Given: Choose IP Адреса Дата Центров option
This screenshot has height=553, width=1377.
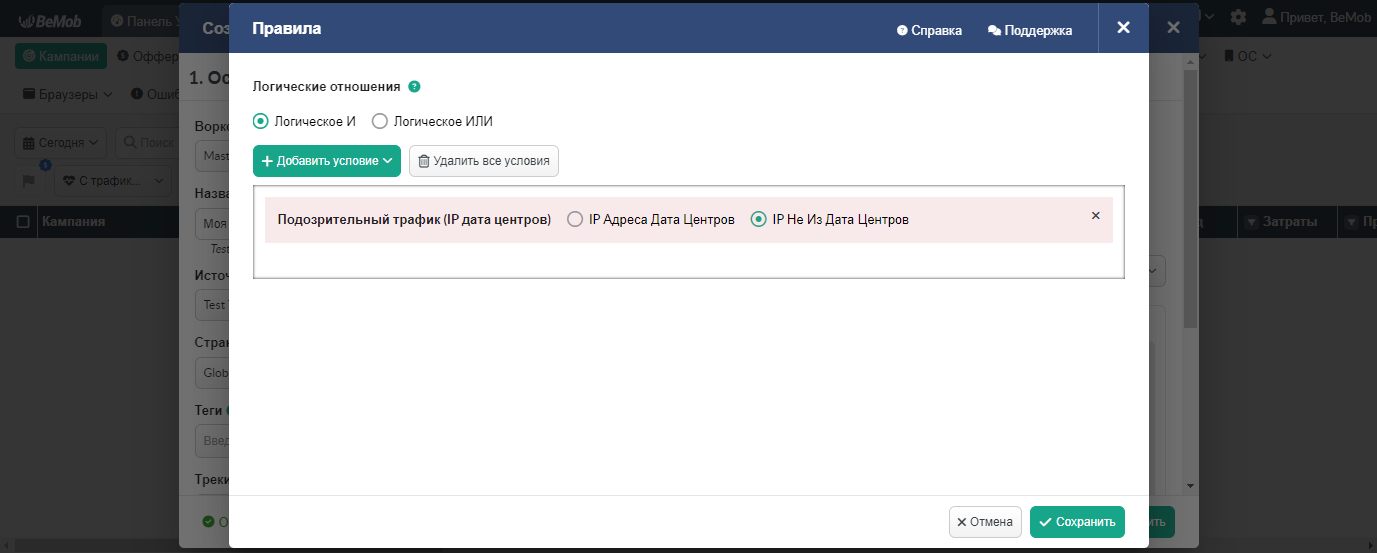Looking at the screenshot, I should point(575,219).
